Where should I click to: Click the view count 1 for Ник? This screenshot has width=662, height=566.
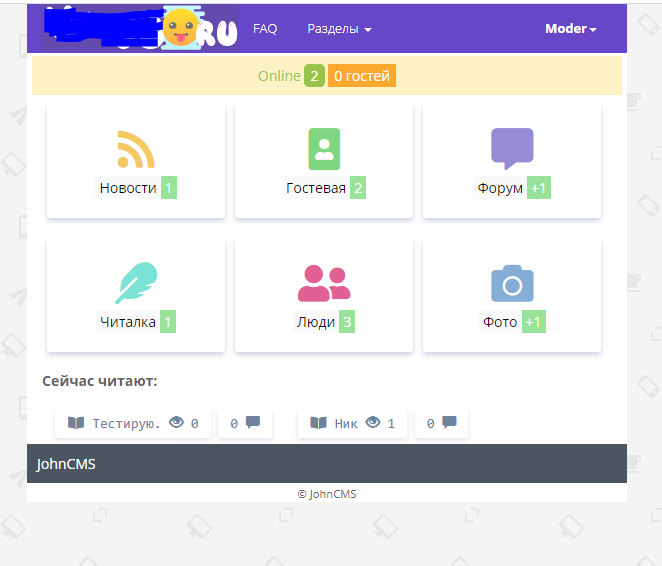tap(391, 423)
